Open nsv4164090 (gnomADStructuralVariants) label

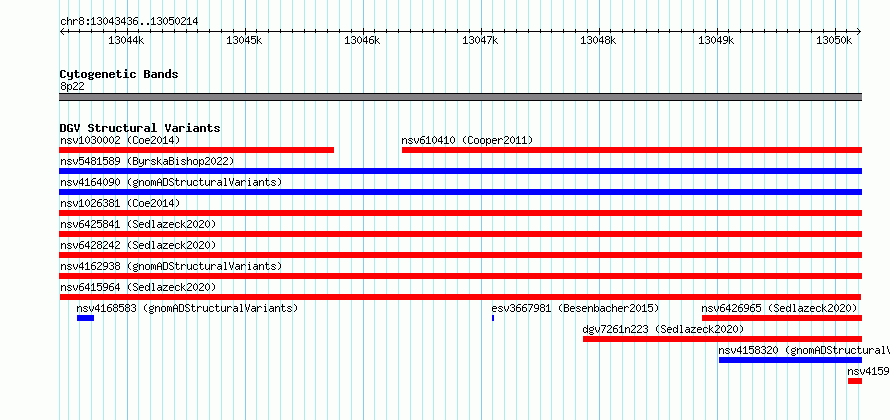click(x=171, y=182)
